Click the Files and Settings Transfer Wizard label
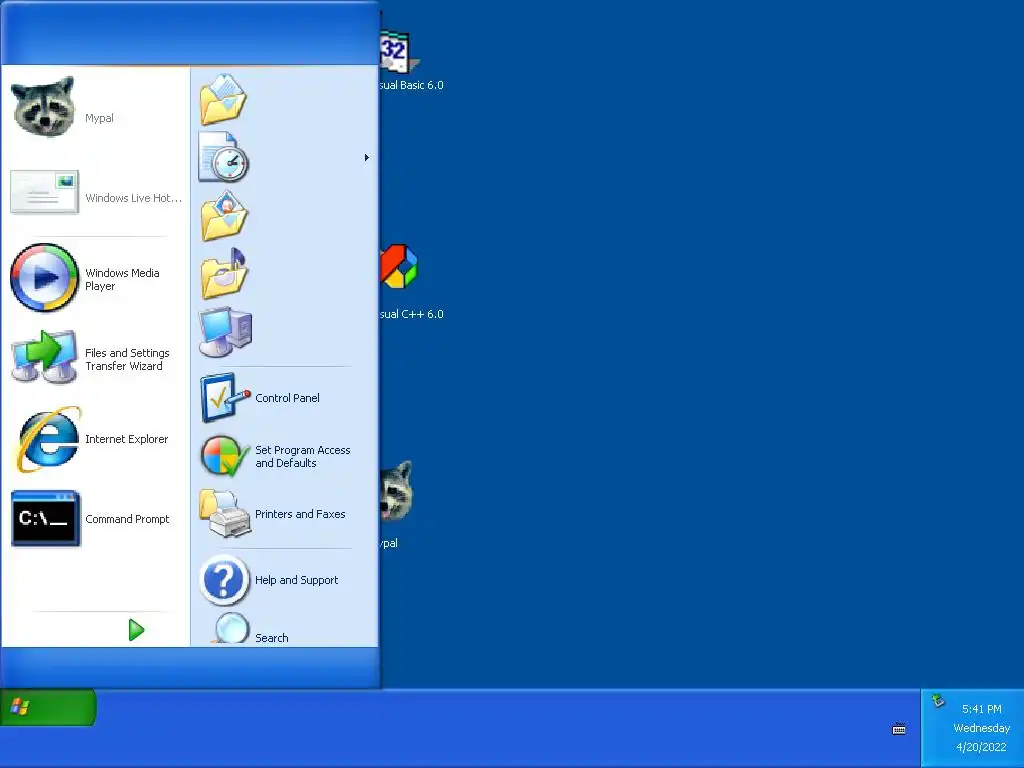Image resolution: width=1024 pixels, height=768 pixels. tap(127, 359)
